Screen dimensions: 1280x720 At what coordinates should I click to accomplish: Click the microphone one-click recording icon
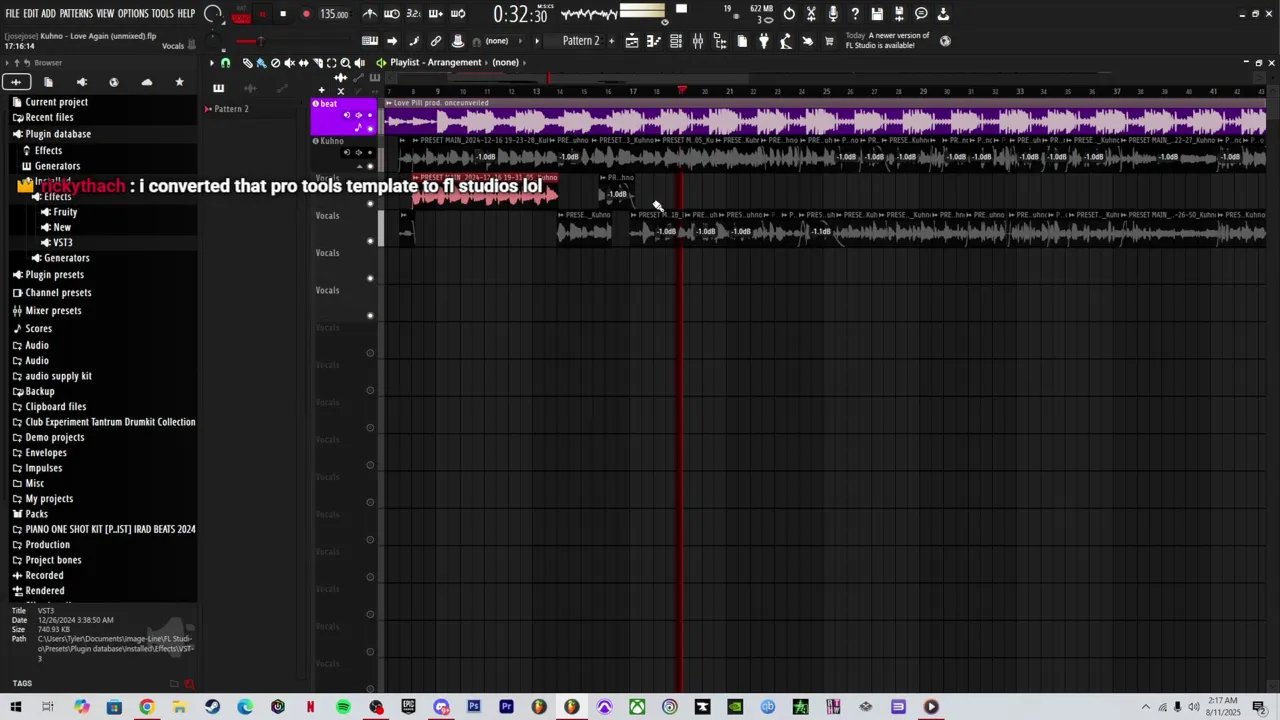(x=833, y=14)
